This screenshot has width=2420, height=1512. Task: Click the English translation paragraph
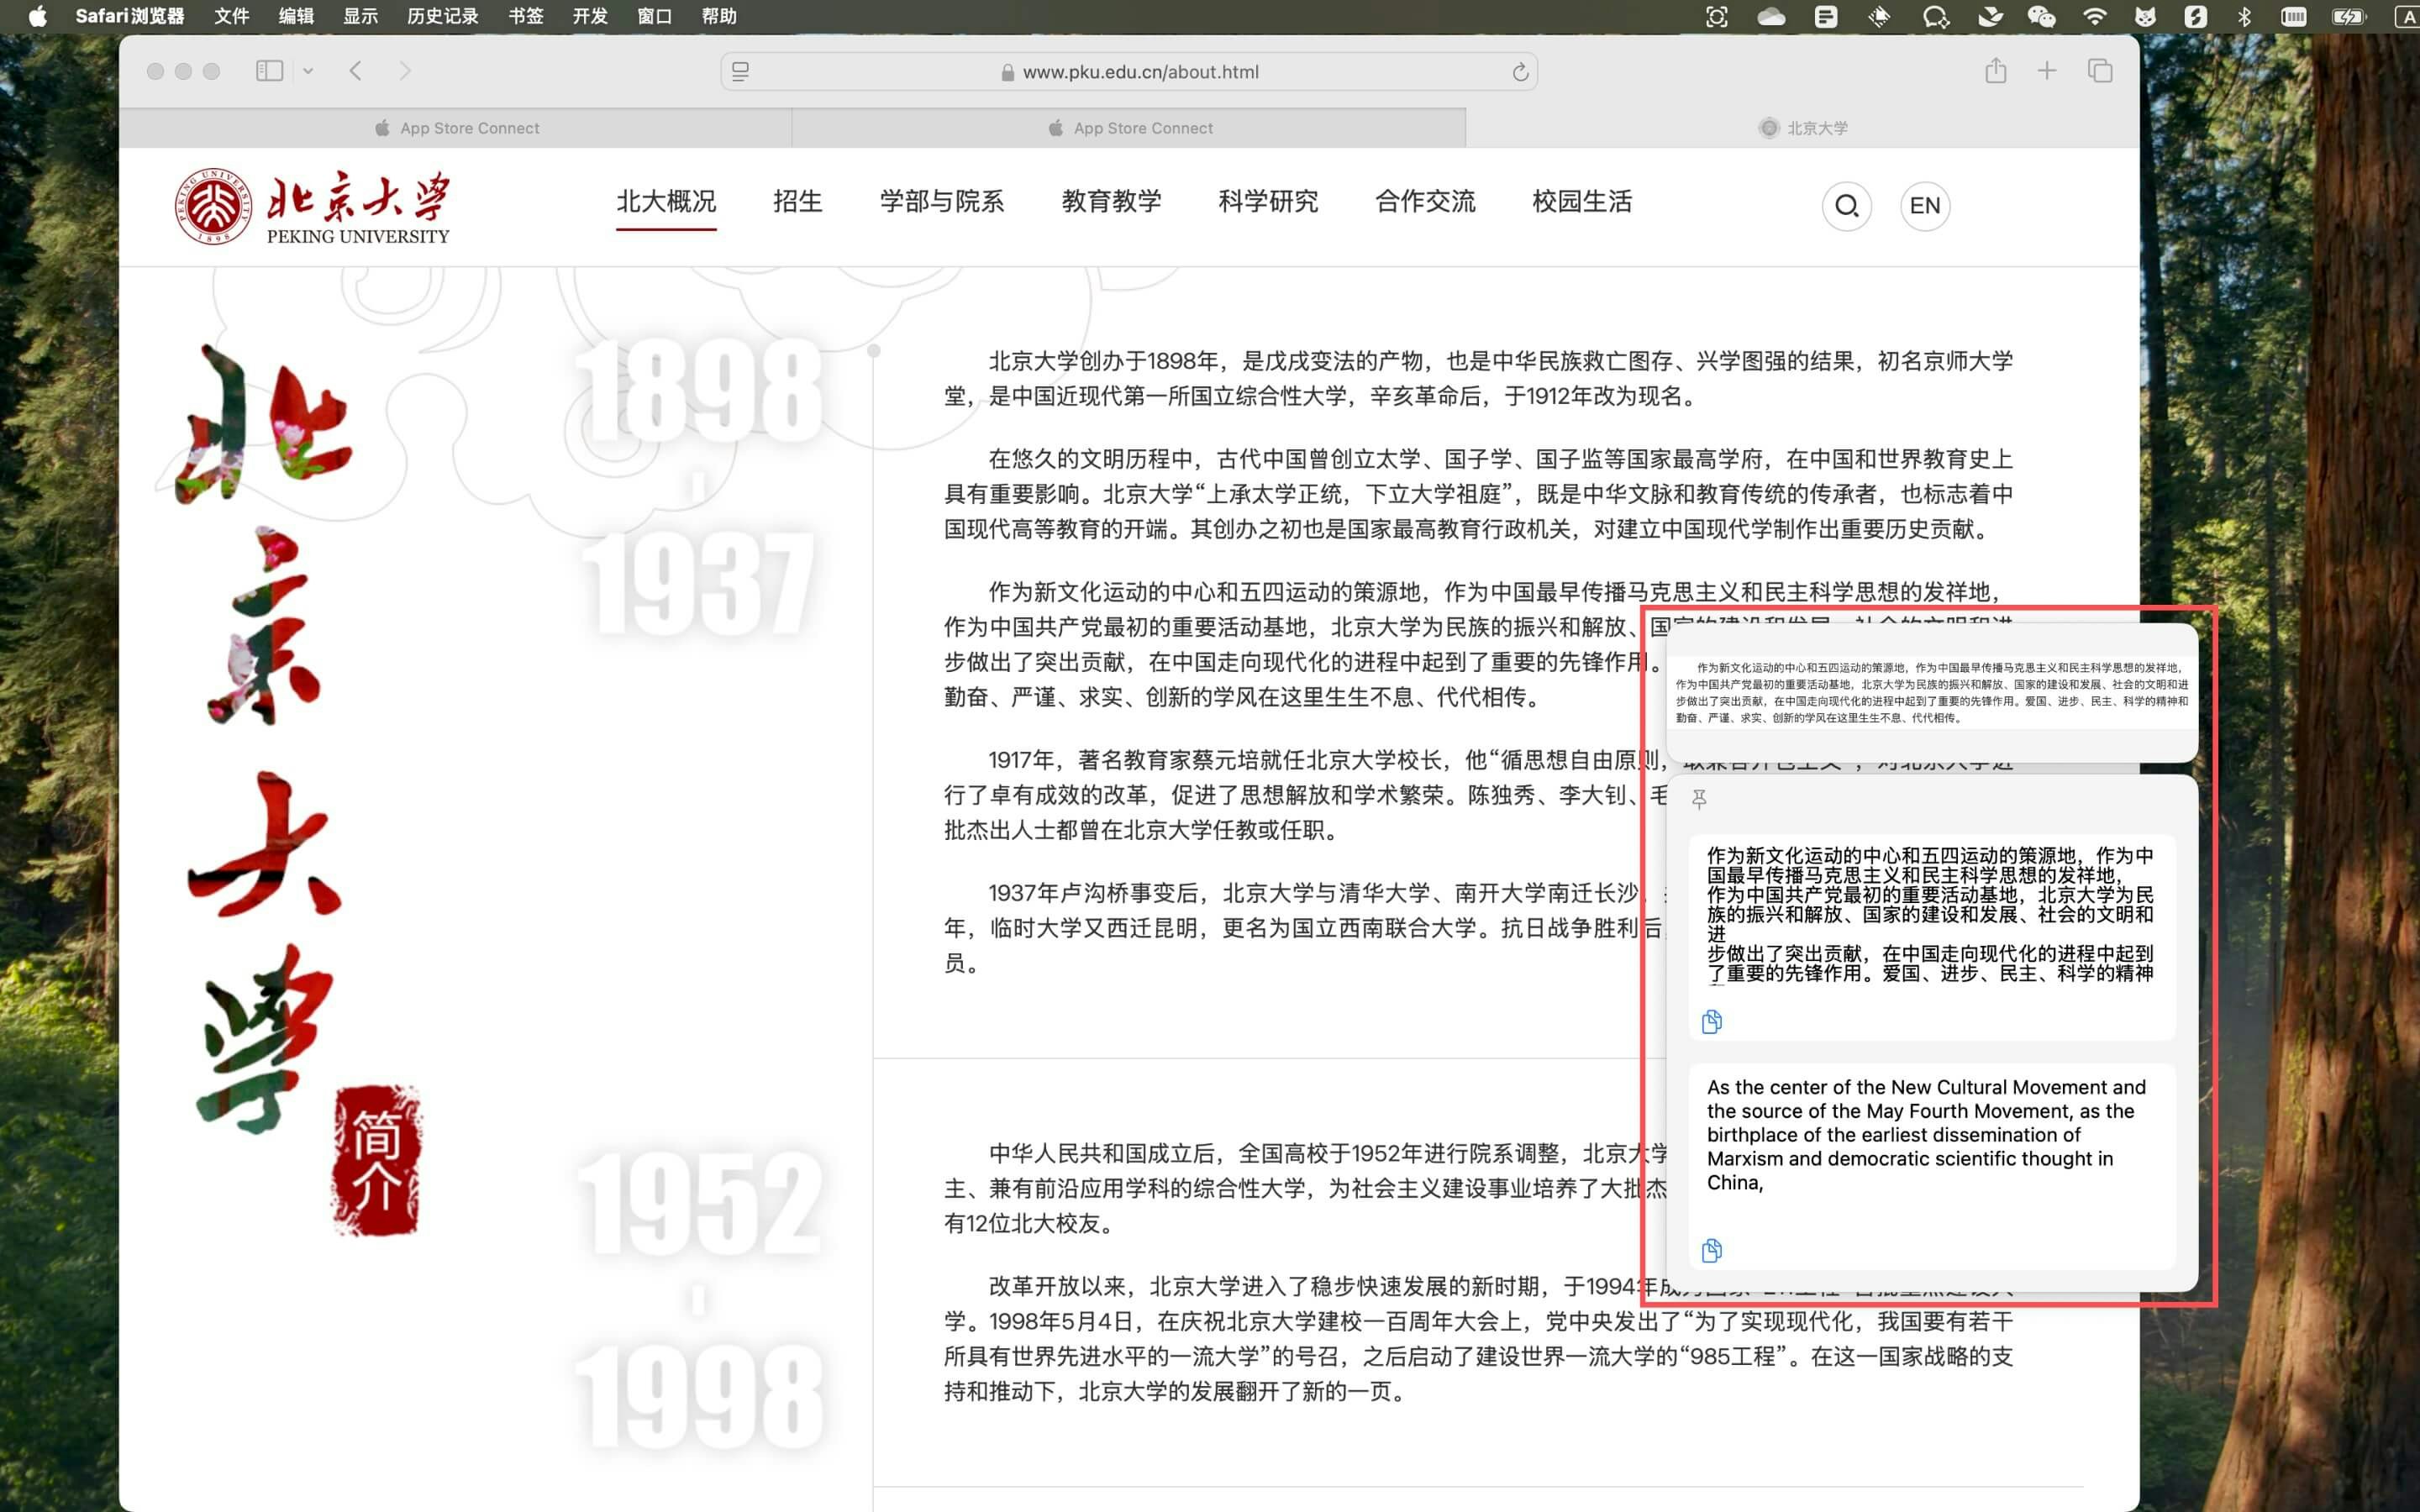tap(1927, 1135)
